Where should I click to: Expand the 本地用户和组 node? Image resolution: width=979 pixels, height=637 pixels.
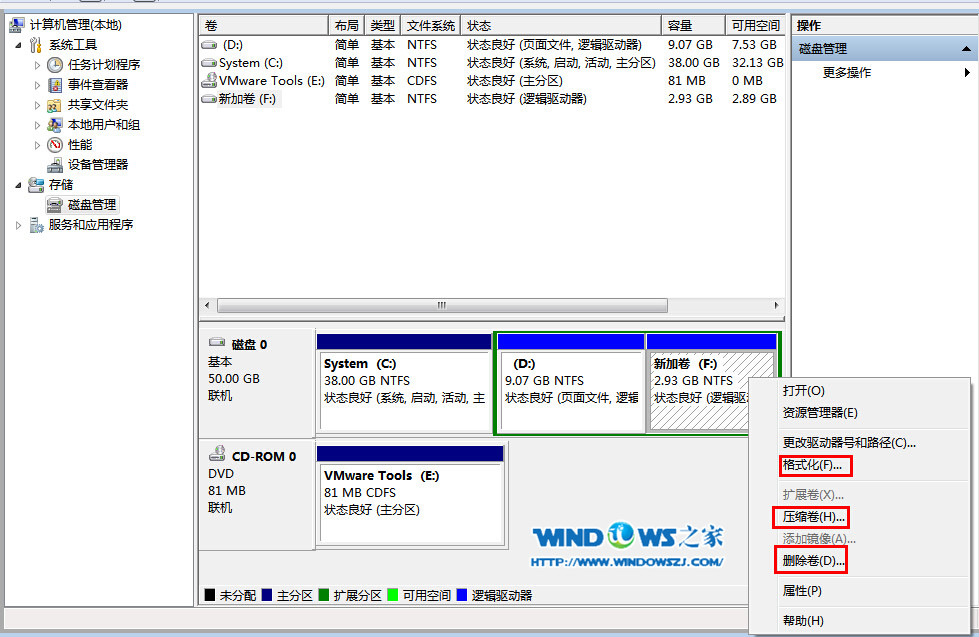[x=37, y=125]
